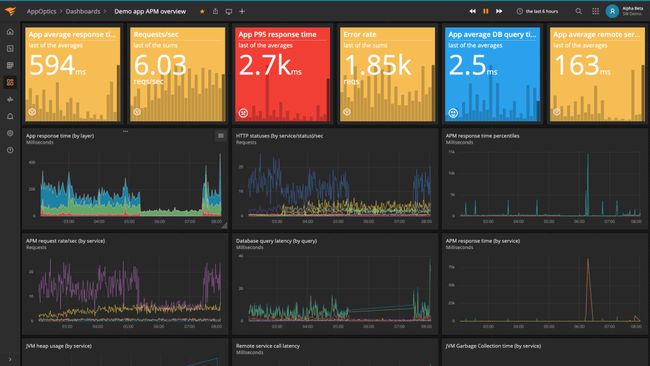Click the status icon on the Error rate tile
The height and width of the screenshot is (366, 650).
point(347,111)
